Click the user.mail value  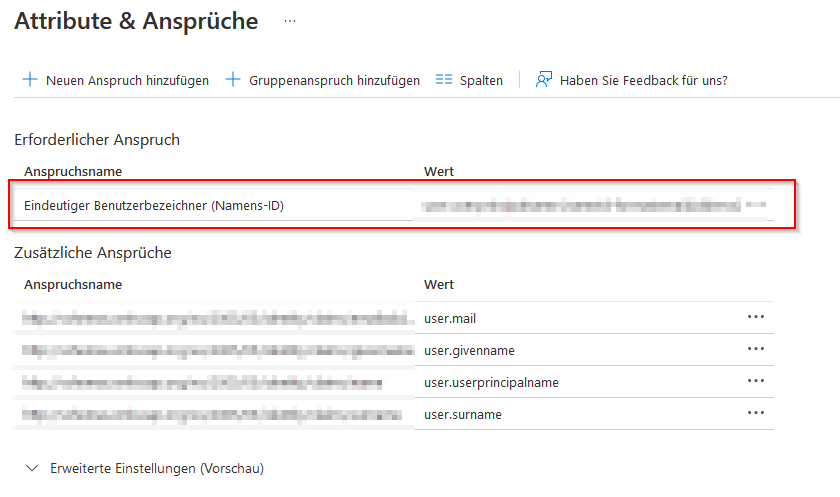coord(453,319)
